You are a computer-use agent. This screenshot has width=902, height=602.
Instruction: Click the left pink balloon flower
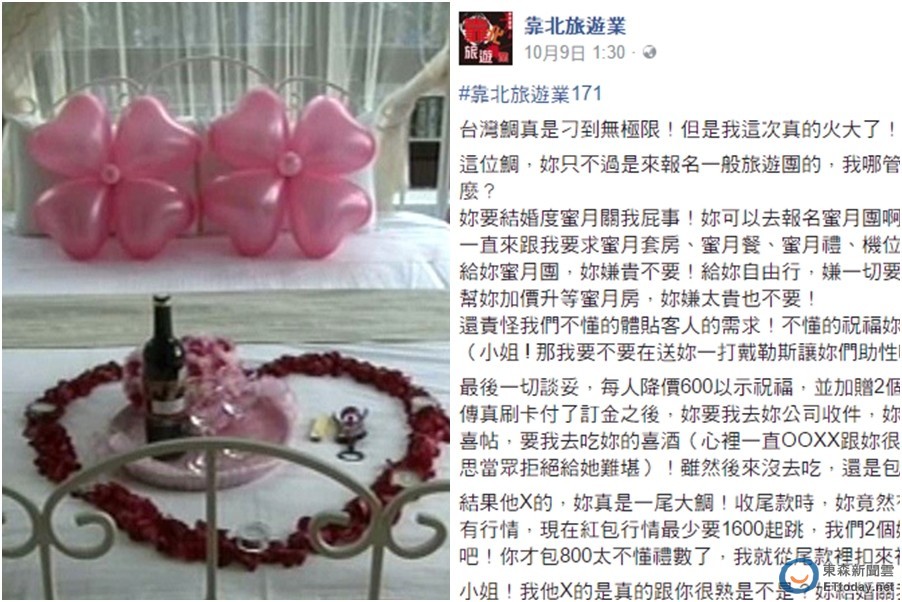[x=110, y=174]
